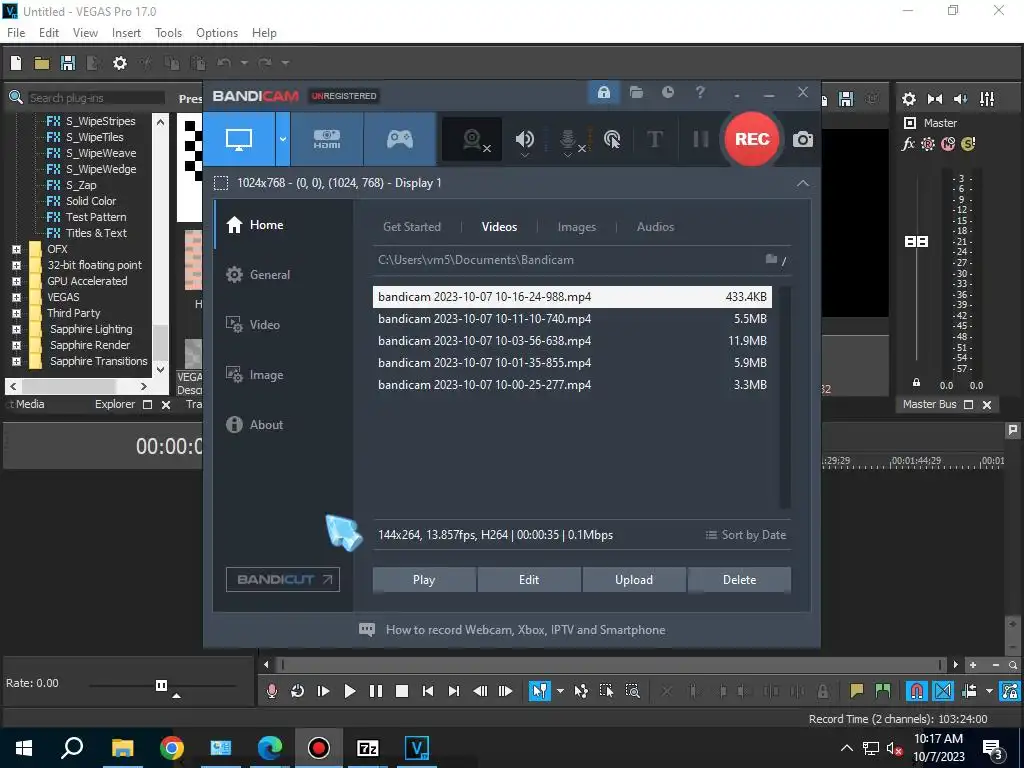Open File menu in VEGAS Pro
Screen dimensions: 1024x768
16,33
